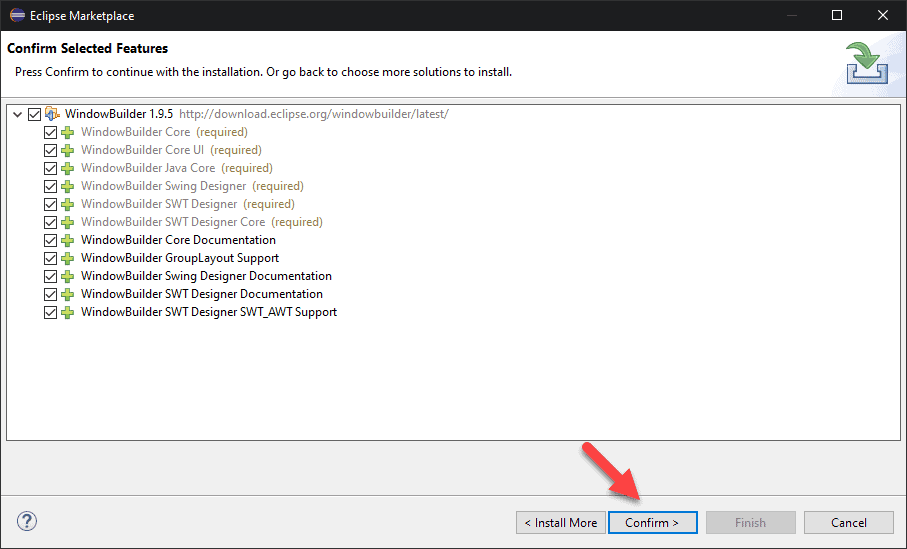The height and width of the screenshot is (549, 907).
Task: Select WindowBuilder SWT Designer Documentation row
Action: click(202, 293)
